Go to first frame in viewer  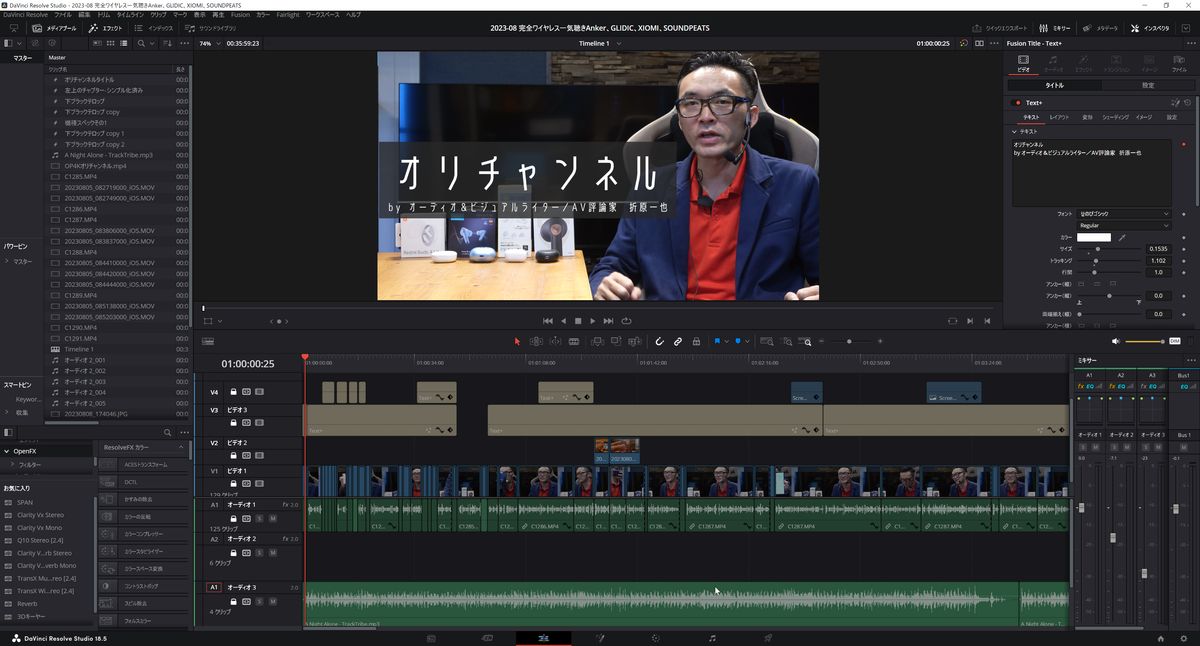[x=547, y=321]
